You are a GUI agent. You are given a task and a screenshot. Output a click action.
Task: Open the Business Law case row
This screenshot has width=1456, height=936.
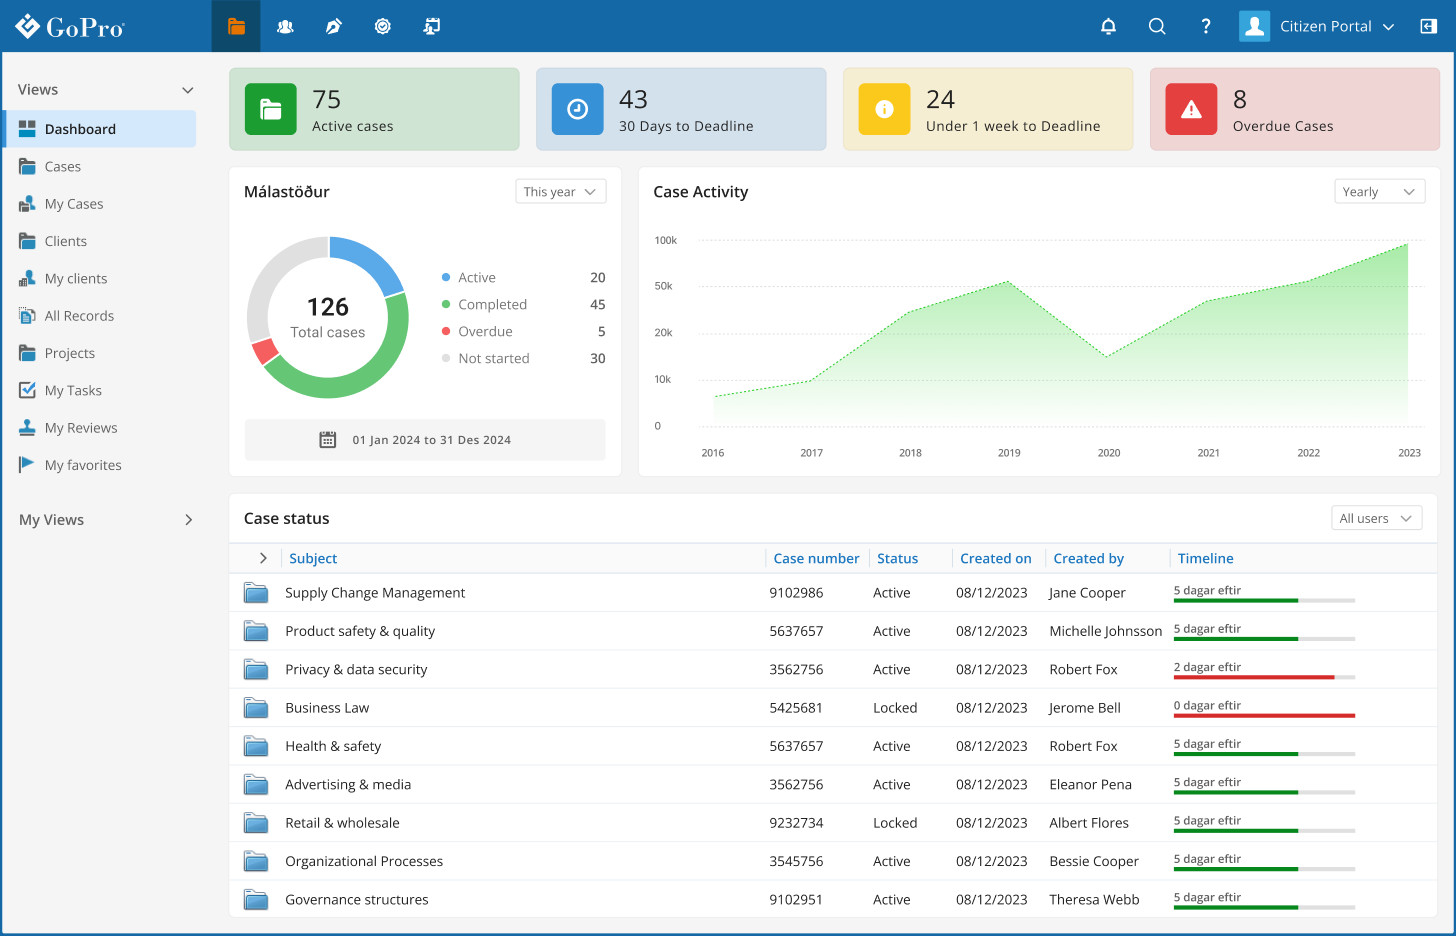click(x=327, y=708)
